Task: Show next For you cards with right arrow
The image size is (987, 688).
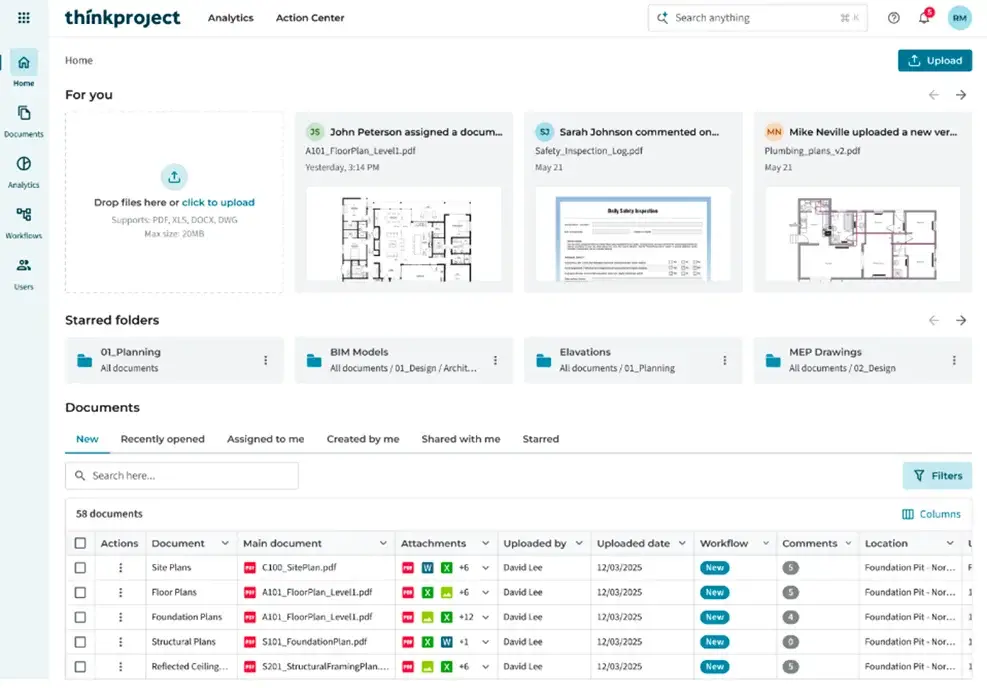Action: click(961, 95)
